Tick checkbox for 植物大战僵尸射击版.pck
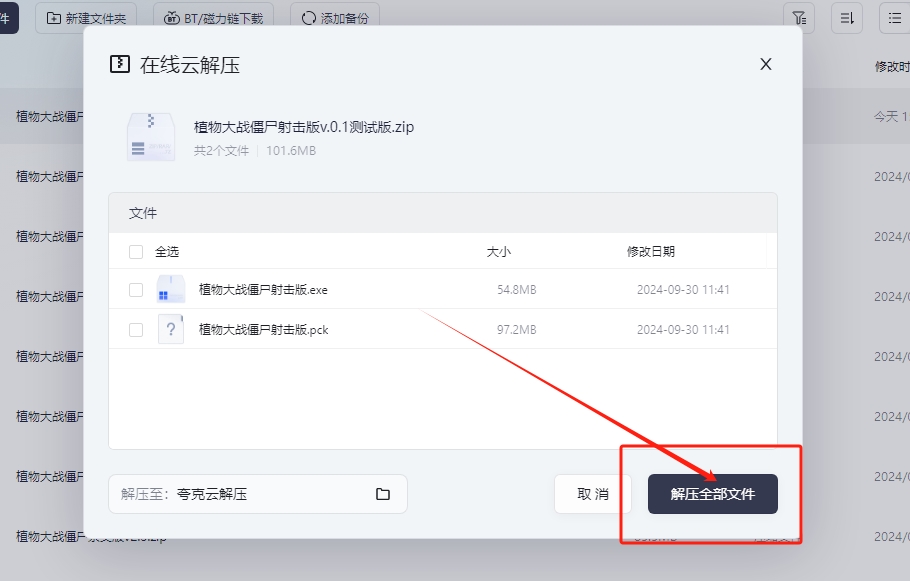910x581 pixels. coord(136,330)
